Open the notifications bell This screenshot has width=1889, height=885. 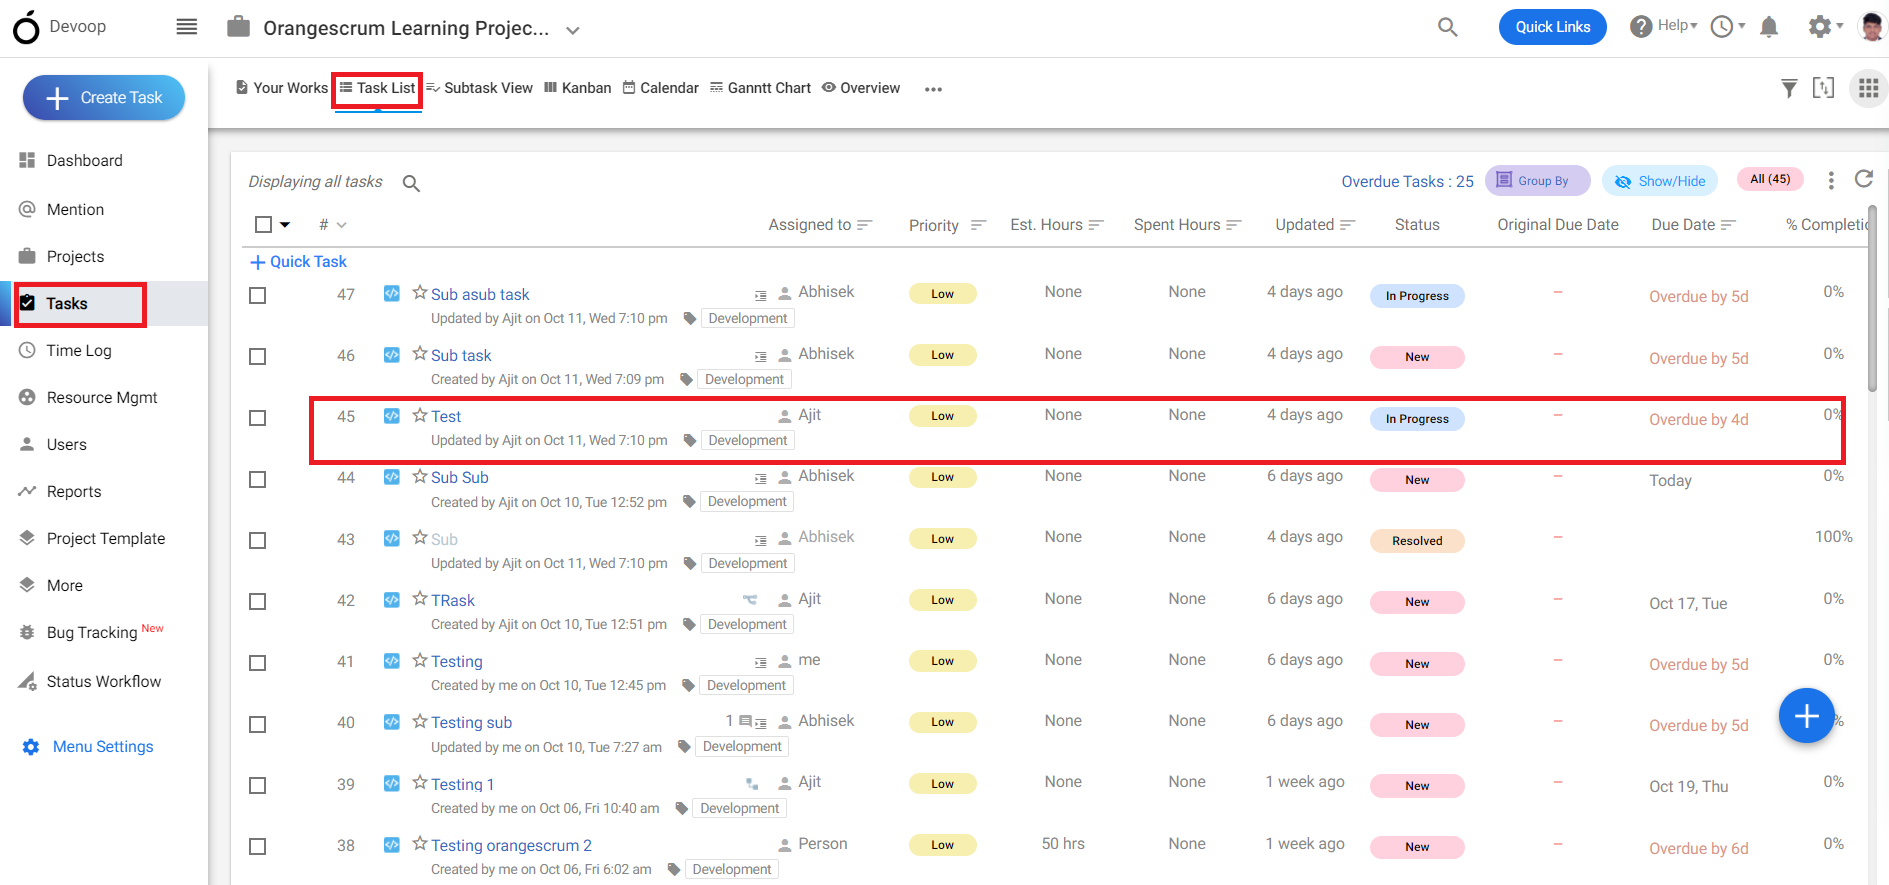(1769, 27)
